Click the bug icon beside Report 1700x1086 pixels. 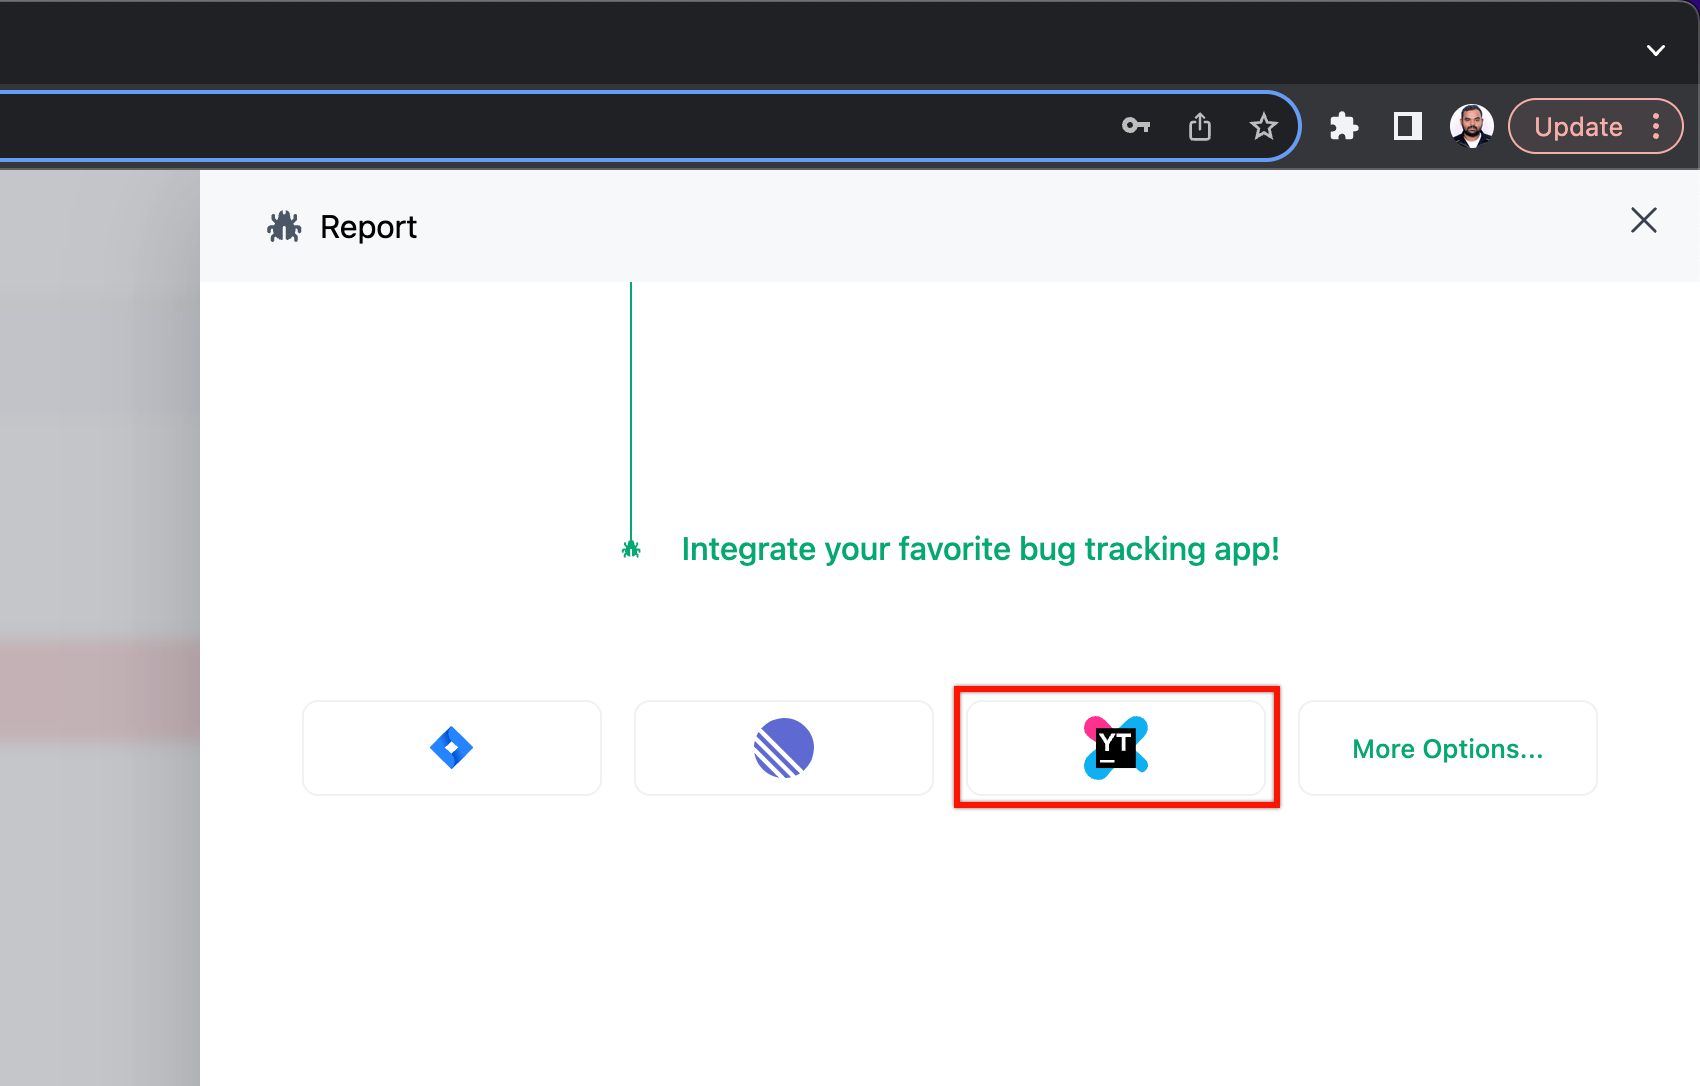pos(284,227)
